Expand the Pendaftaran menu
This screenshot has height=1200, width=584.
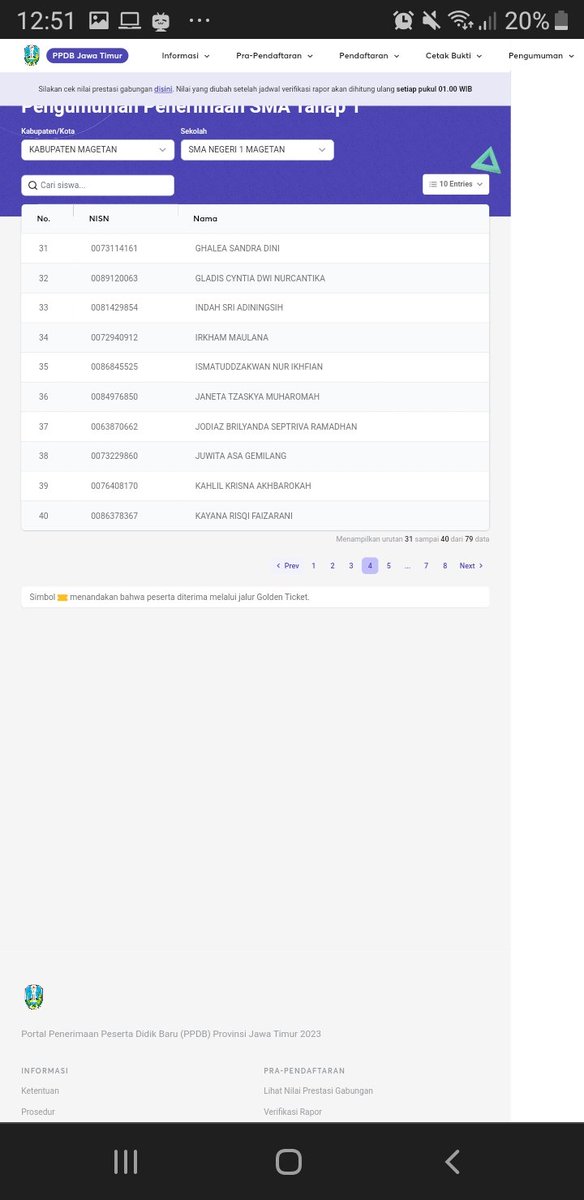pyautogui.click(x=370, y=56)
